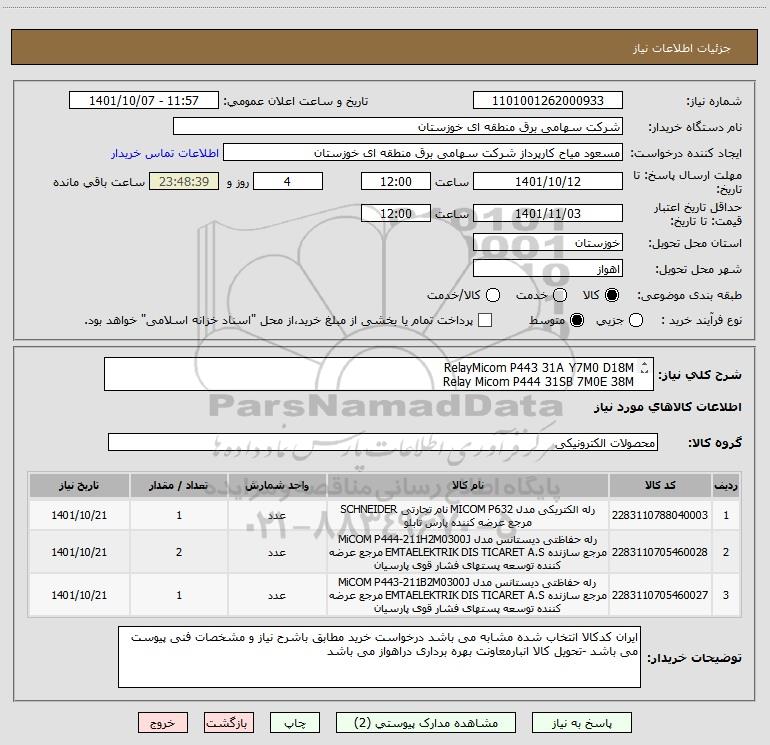This screenshot has width=770, height=745.
Task: Click the delivery city field اهواز
Action: click(x=548, y=269)
